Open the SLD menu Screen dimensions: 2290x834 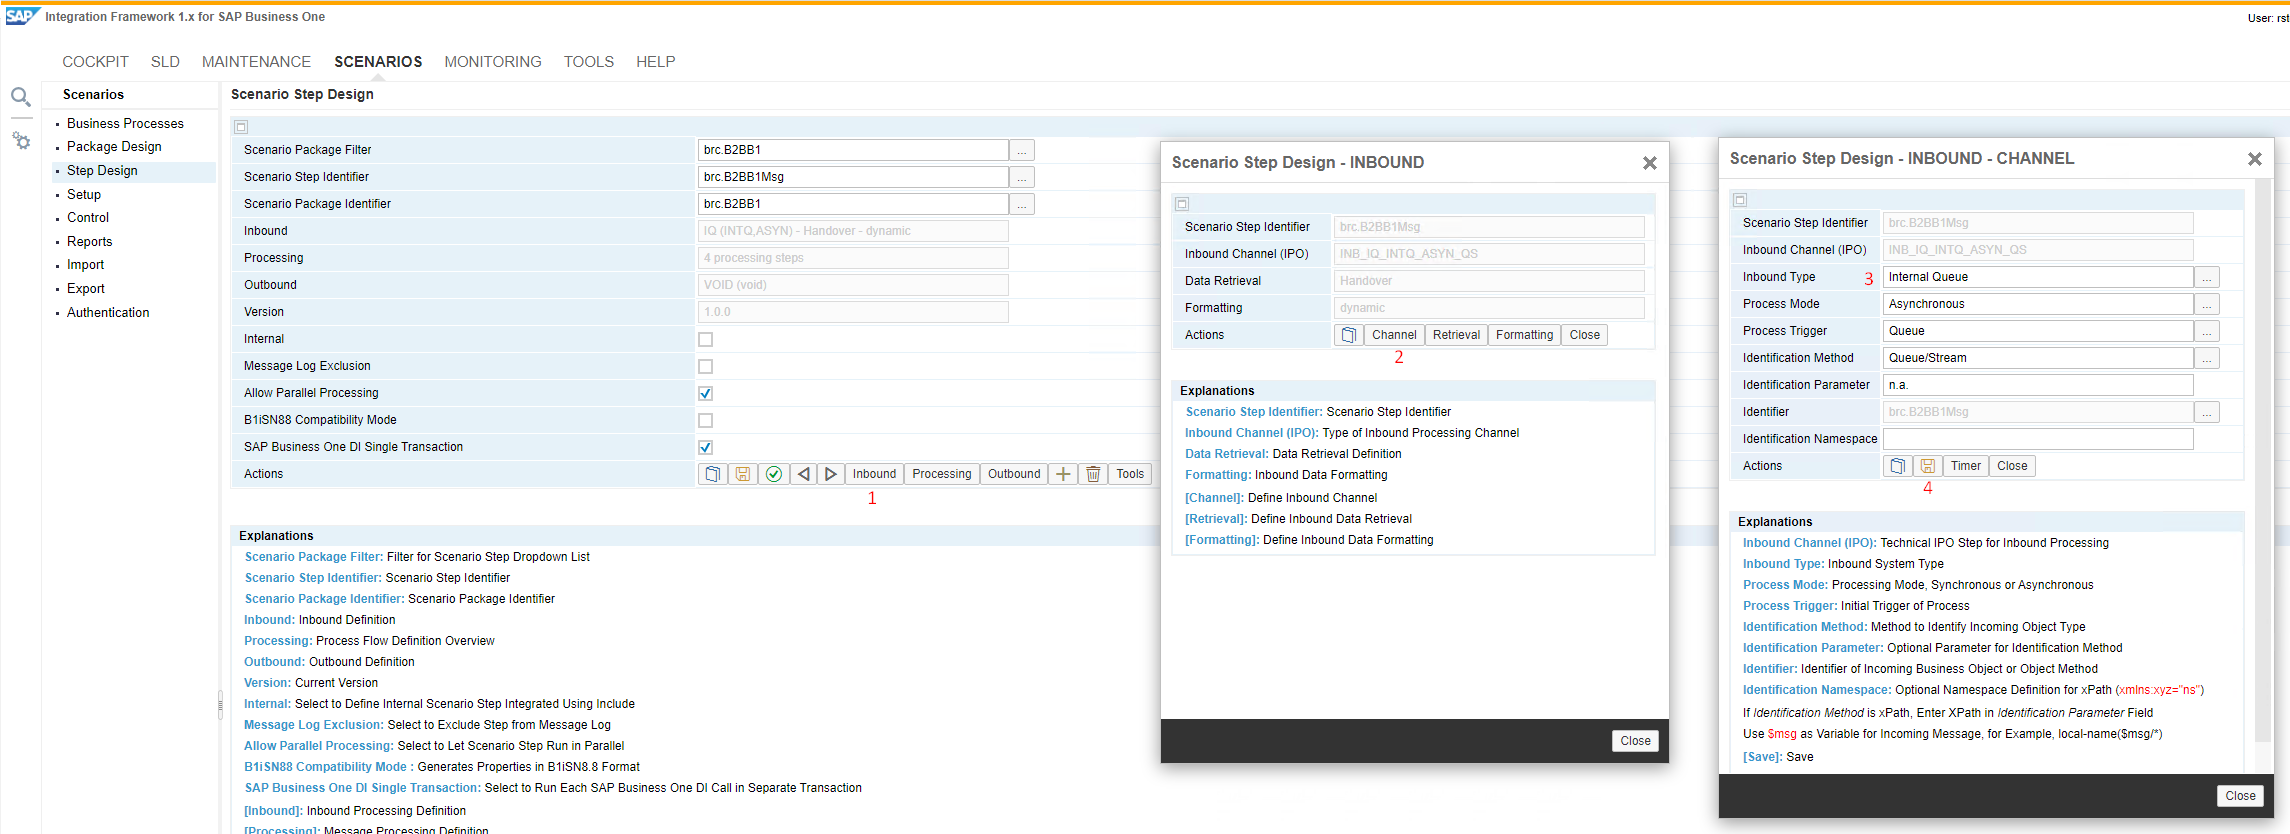(x=165, y=62)
